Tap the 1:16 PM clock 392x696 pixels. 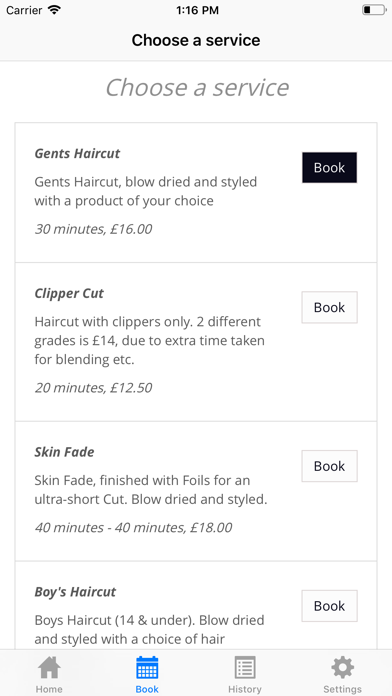(x=197, y=10)
